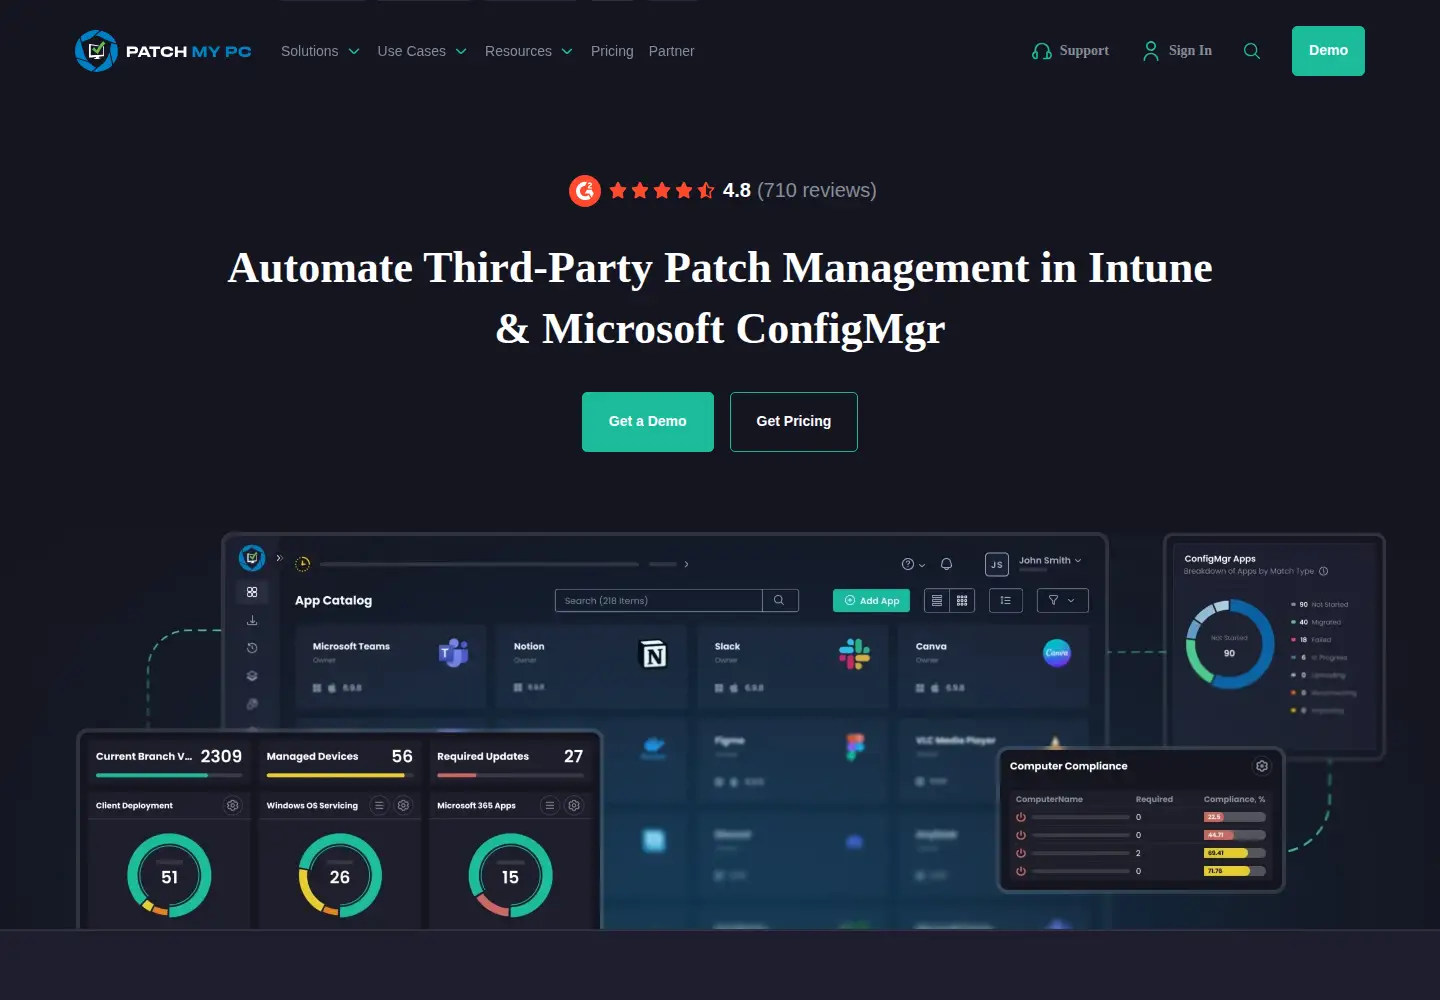The image size is (1440, 1000).
Task: Click the Support headset icon
Action: click(1042, 51)
